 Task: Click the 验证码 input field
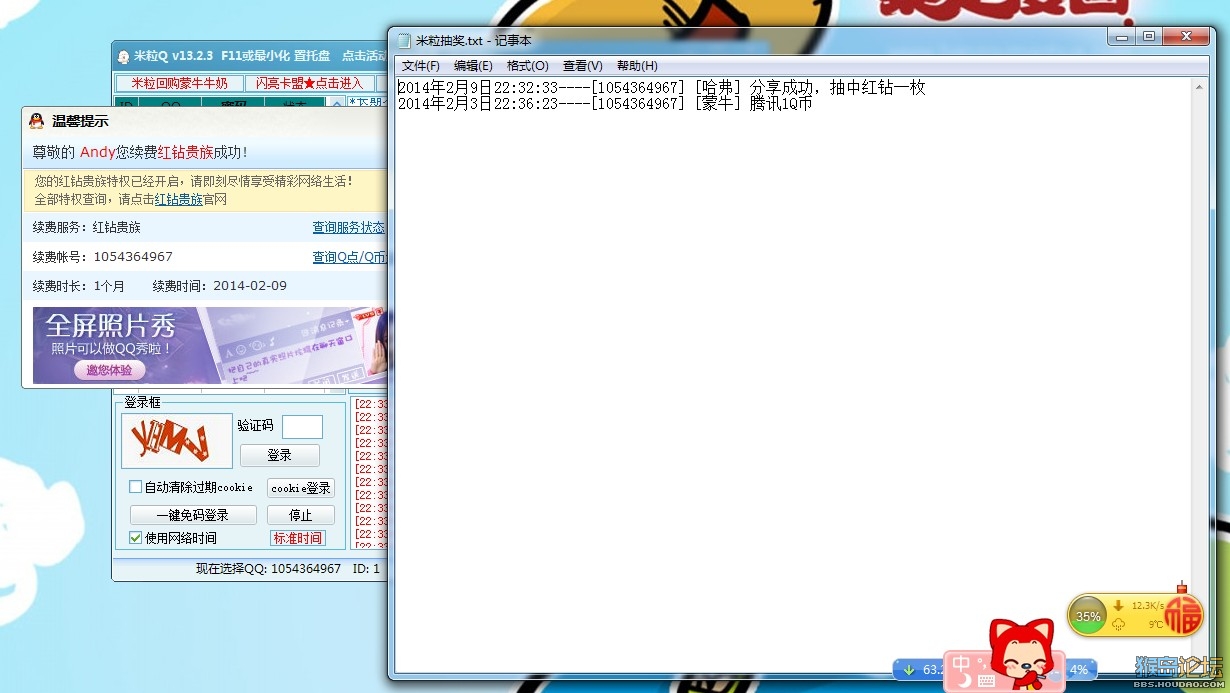click(302, 427)
